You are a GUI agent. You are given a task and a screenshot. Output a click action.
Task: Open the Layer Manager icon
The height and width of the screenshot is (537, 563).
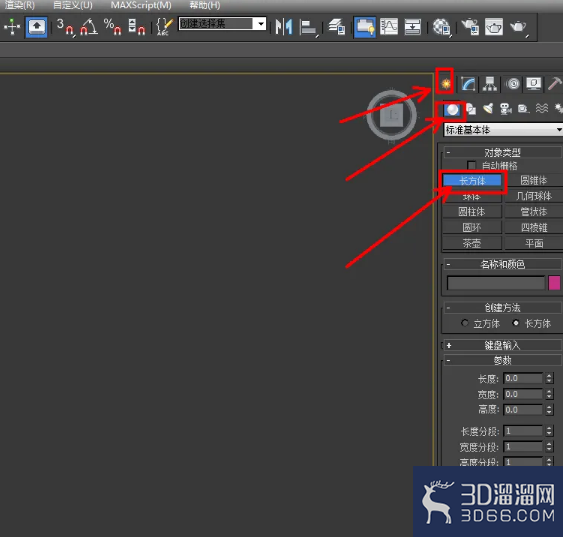pos(336,27)
